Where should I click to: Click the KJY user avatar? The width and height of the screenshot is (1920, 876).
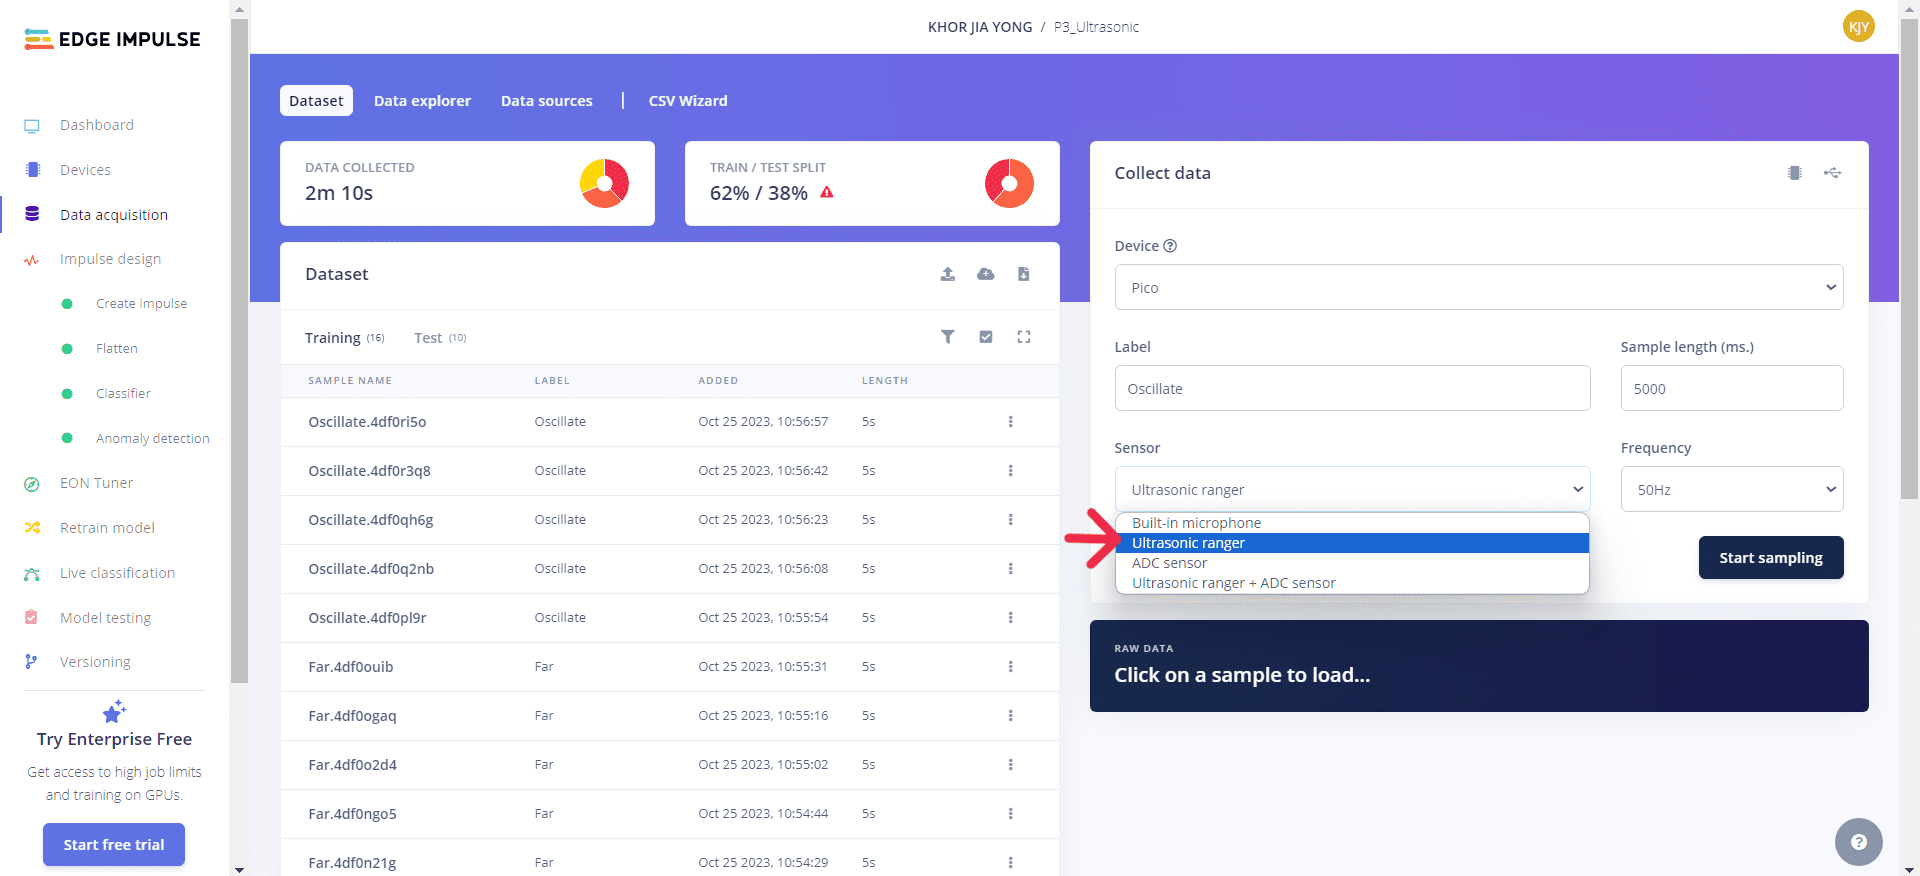1858,27
